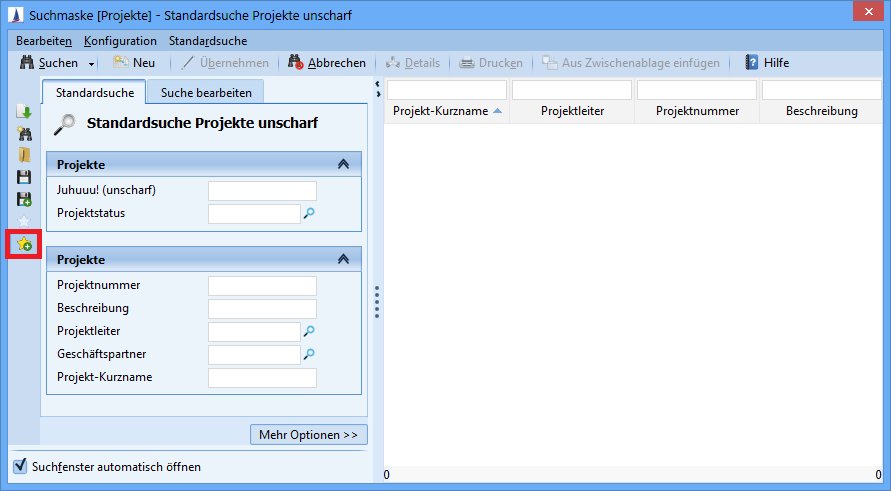Click the save-as floppy icon with green plus

24,199
